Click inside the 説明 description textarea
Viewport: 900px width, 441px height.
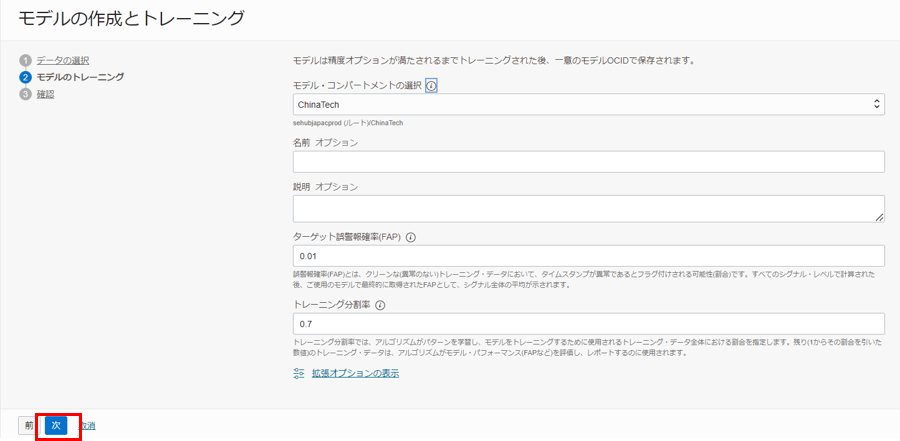pos(588,208)
